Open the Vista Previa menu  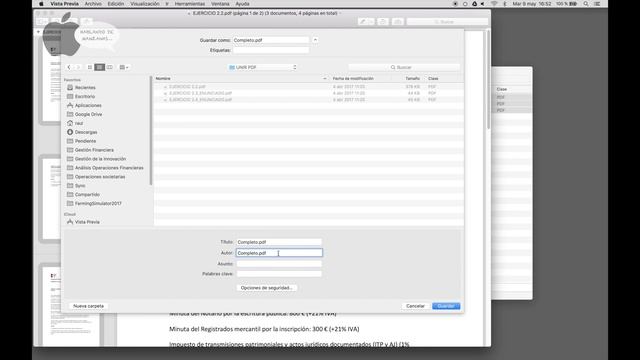[x=64, y=4]
